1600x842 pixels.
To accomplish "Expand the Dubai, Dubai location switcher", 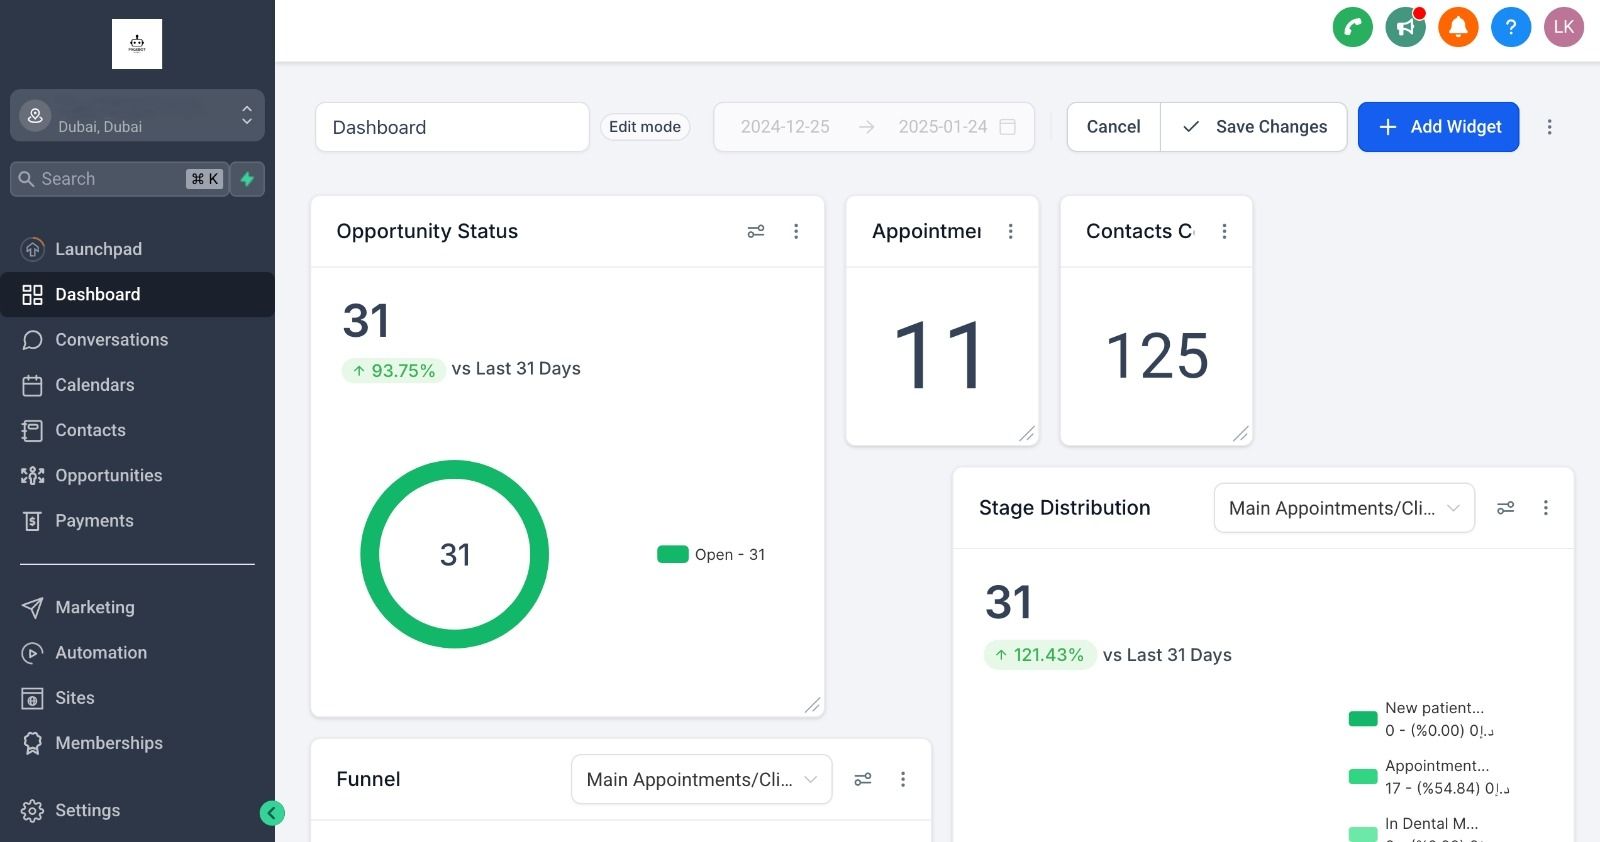I will click(x=137, y=116).
